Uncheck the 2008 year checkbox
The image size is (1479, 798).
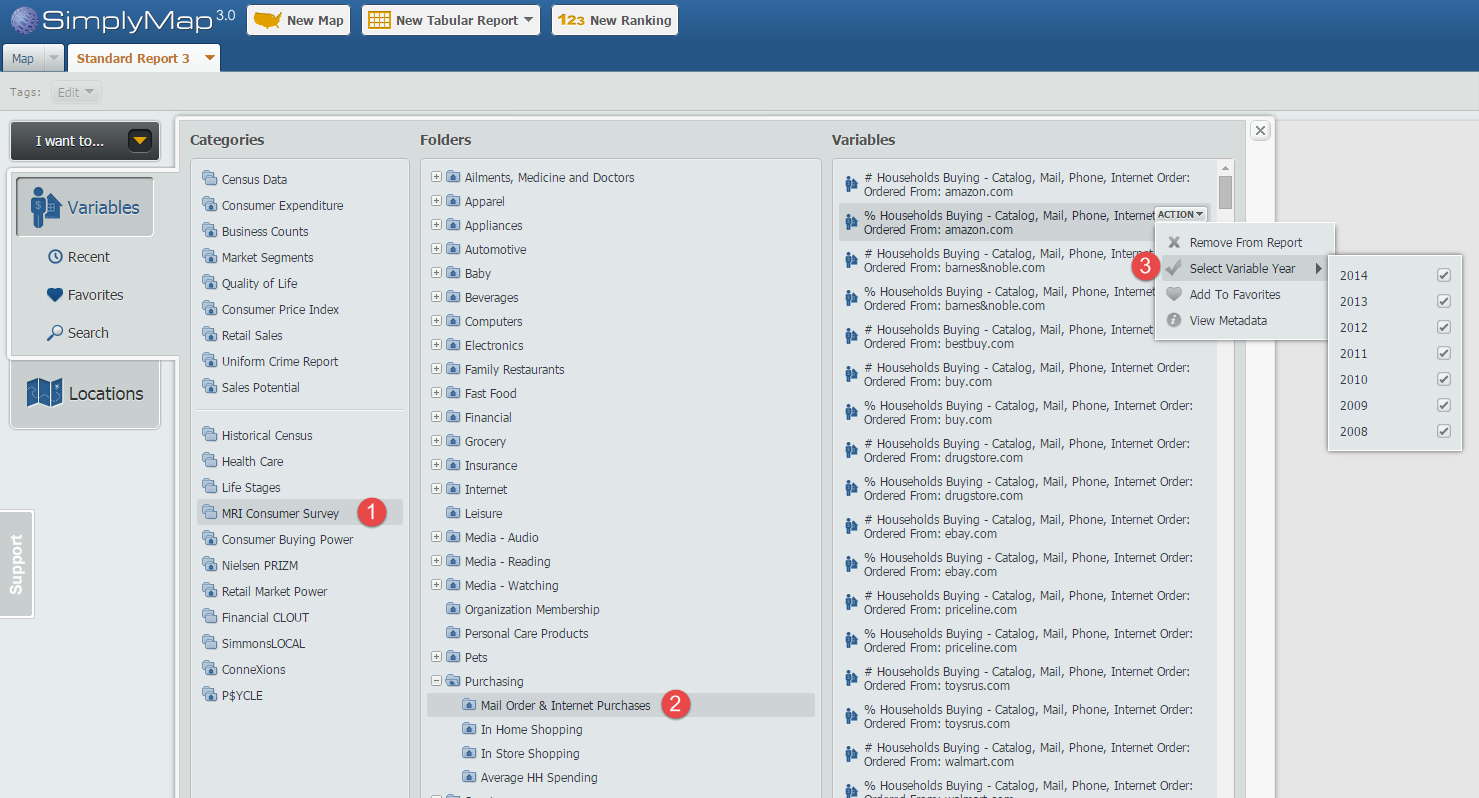[x=1443, y=431]
